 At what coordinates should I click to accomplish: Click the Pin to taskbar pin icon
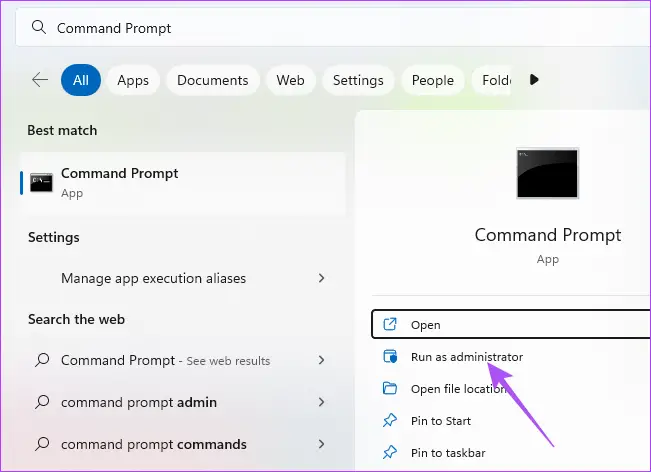click(x=390, y=453)
